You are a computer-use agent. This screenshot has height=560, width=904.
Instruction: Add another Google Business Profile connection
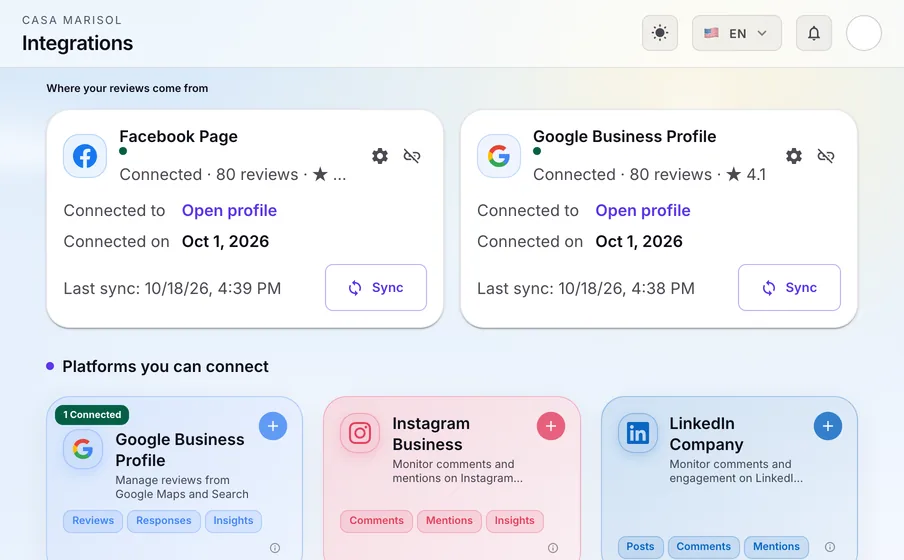tap(273, 426)
